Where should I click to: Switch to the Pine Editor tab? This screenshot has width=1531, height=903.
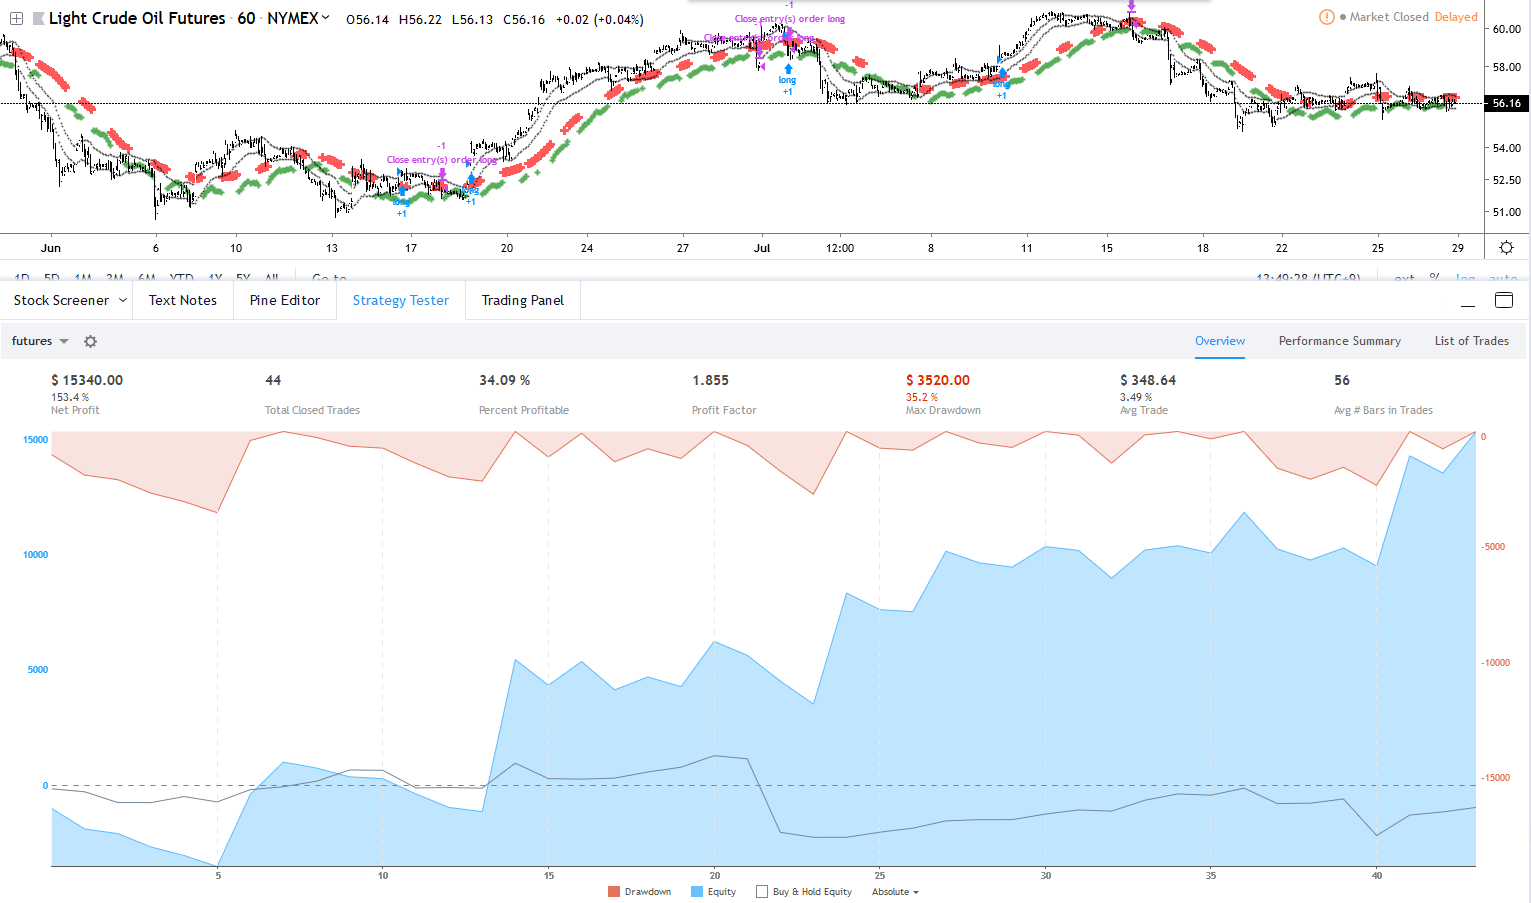(285, 300)
